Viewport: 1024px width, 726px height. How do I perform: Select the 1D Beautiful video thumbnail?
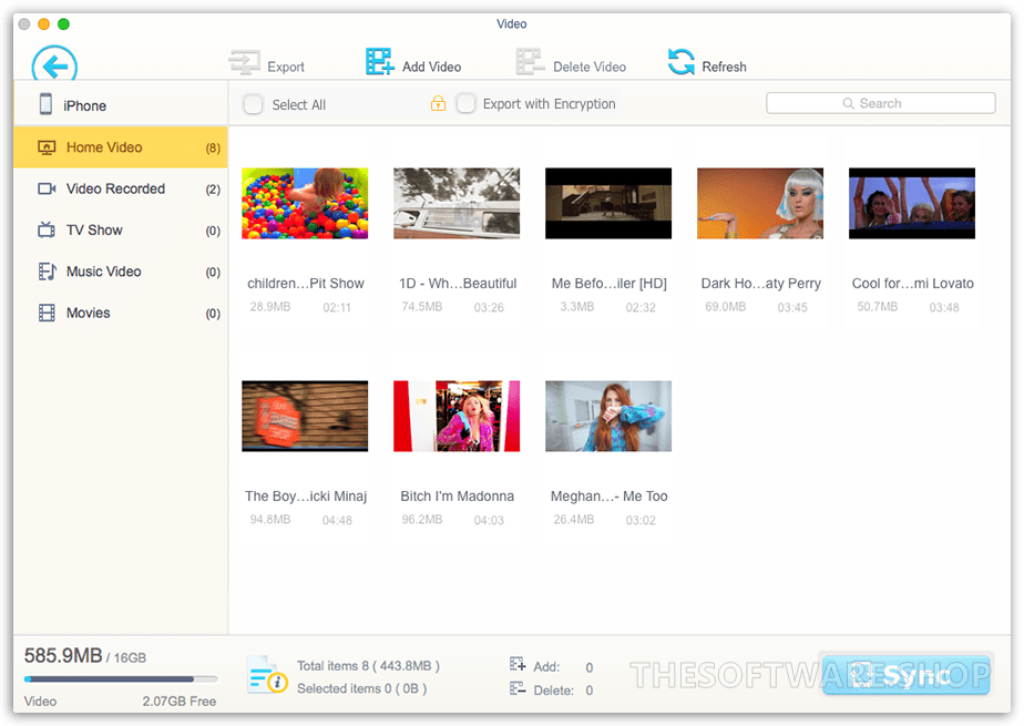point(456,203)
